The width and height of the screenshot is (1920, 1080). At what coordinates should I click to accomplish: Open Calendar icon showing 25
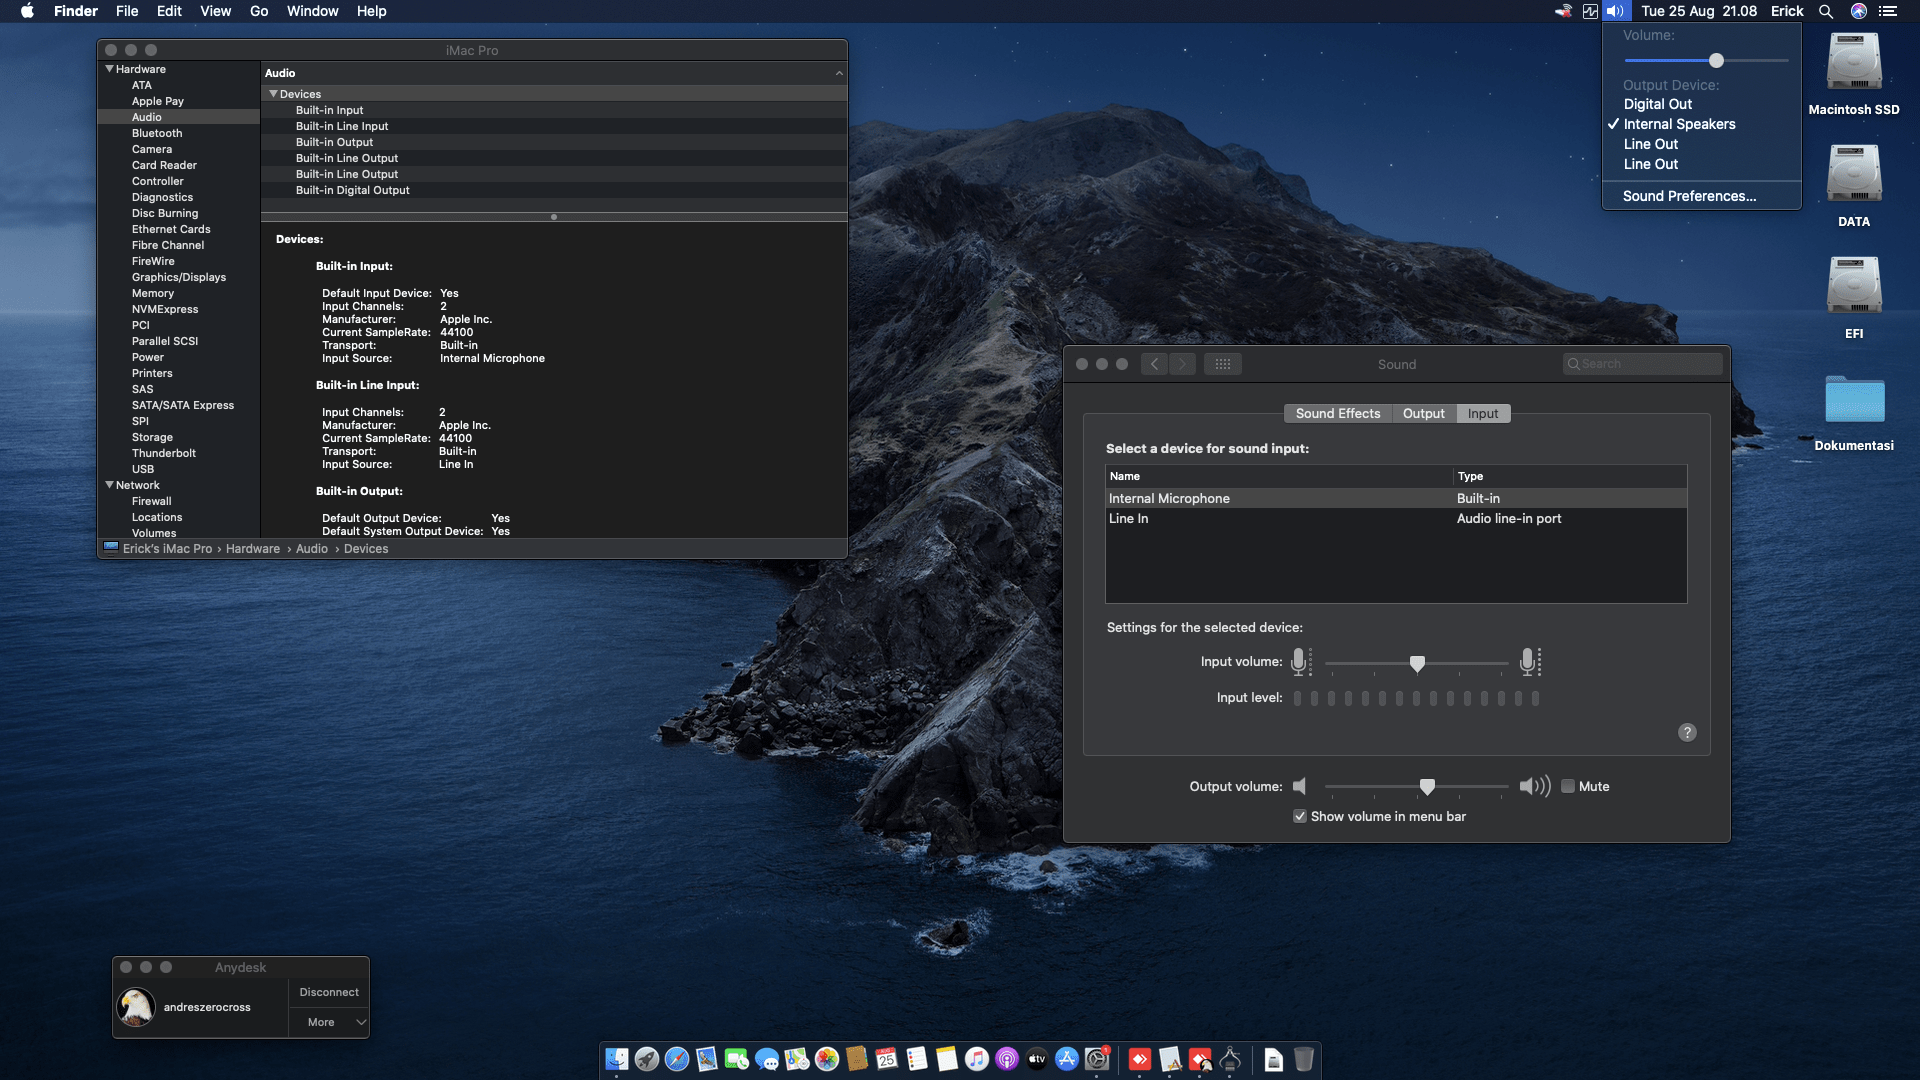[887, 1059]
